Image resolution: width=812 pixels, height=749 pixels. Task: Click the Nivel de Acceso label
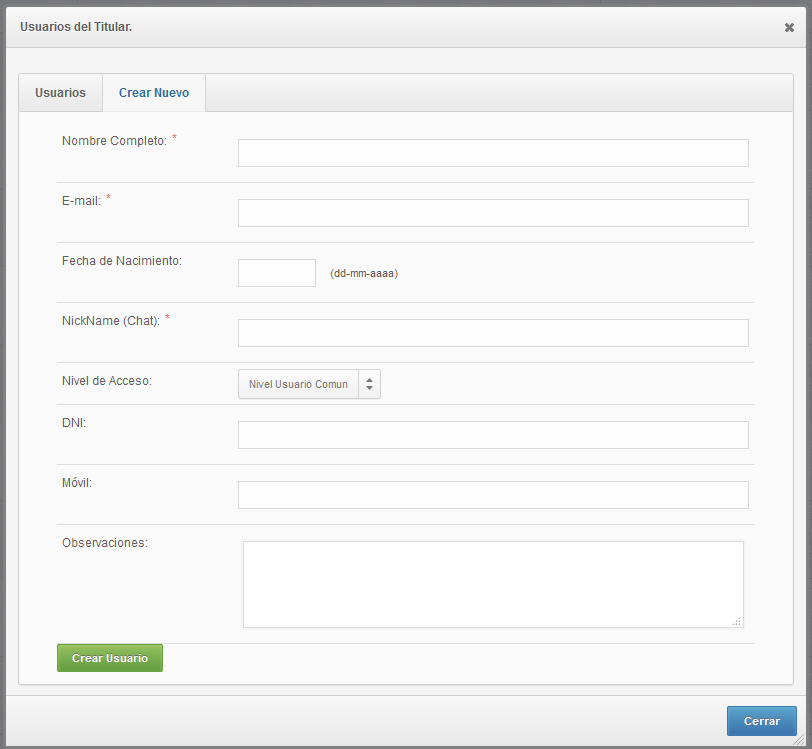point(107,381)
